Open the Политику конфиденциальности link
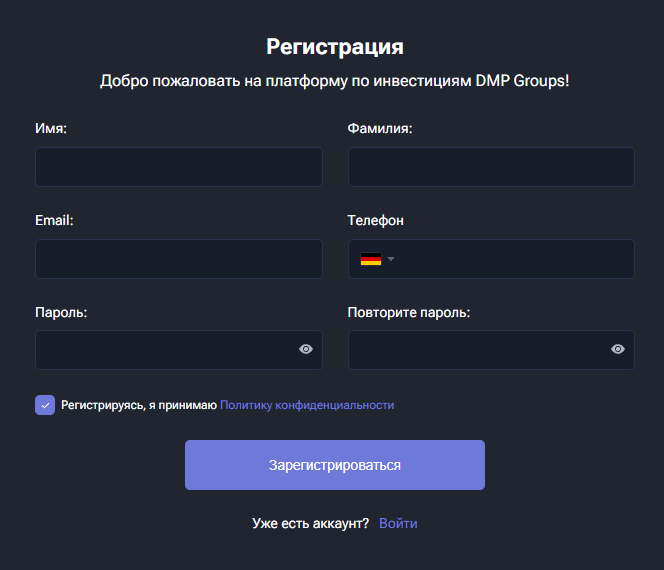The height and width of the screenshot is (570, 664). point(307,405)
